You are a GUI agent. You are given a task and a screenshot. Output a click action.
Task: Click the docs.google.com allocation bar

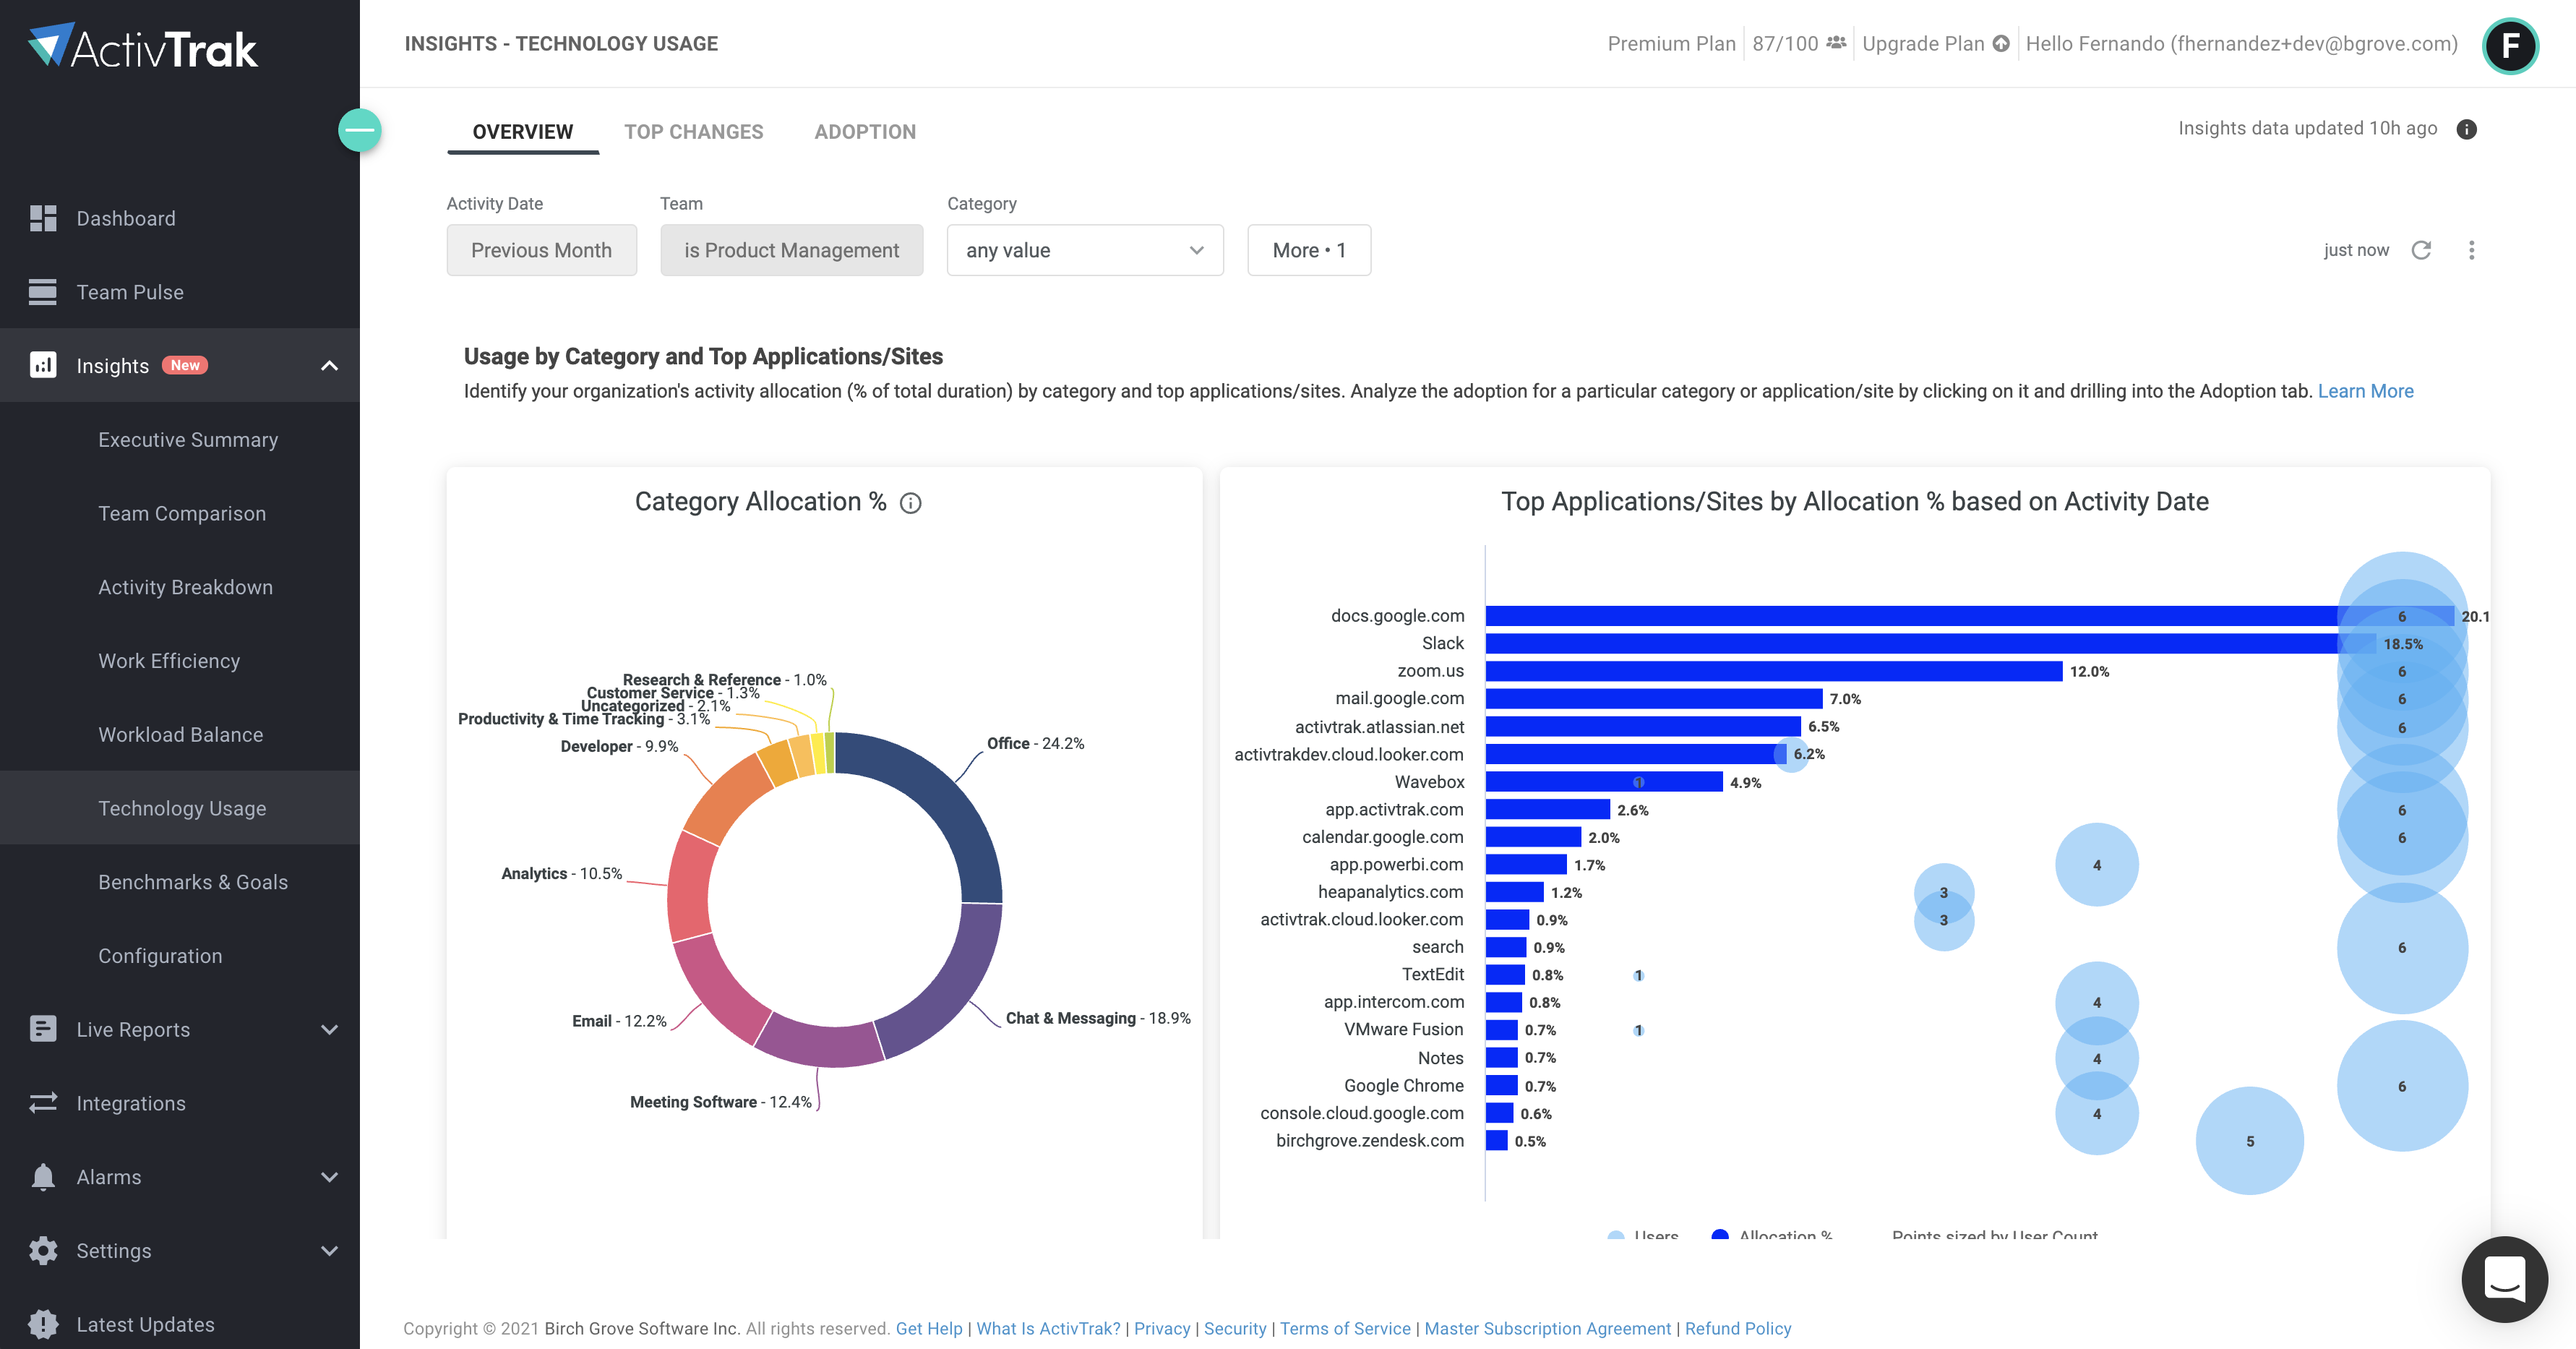pos(1969,616)
